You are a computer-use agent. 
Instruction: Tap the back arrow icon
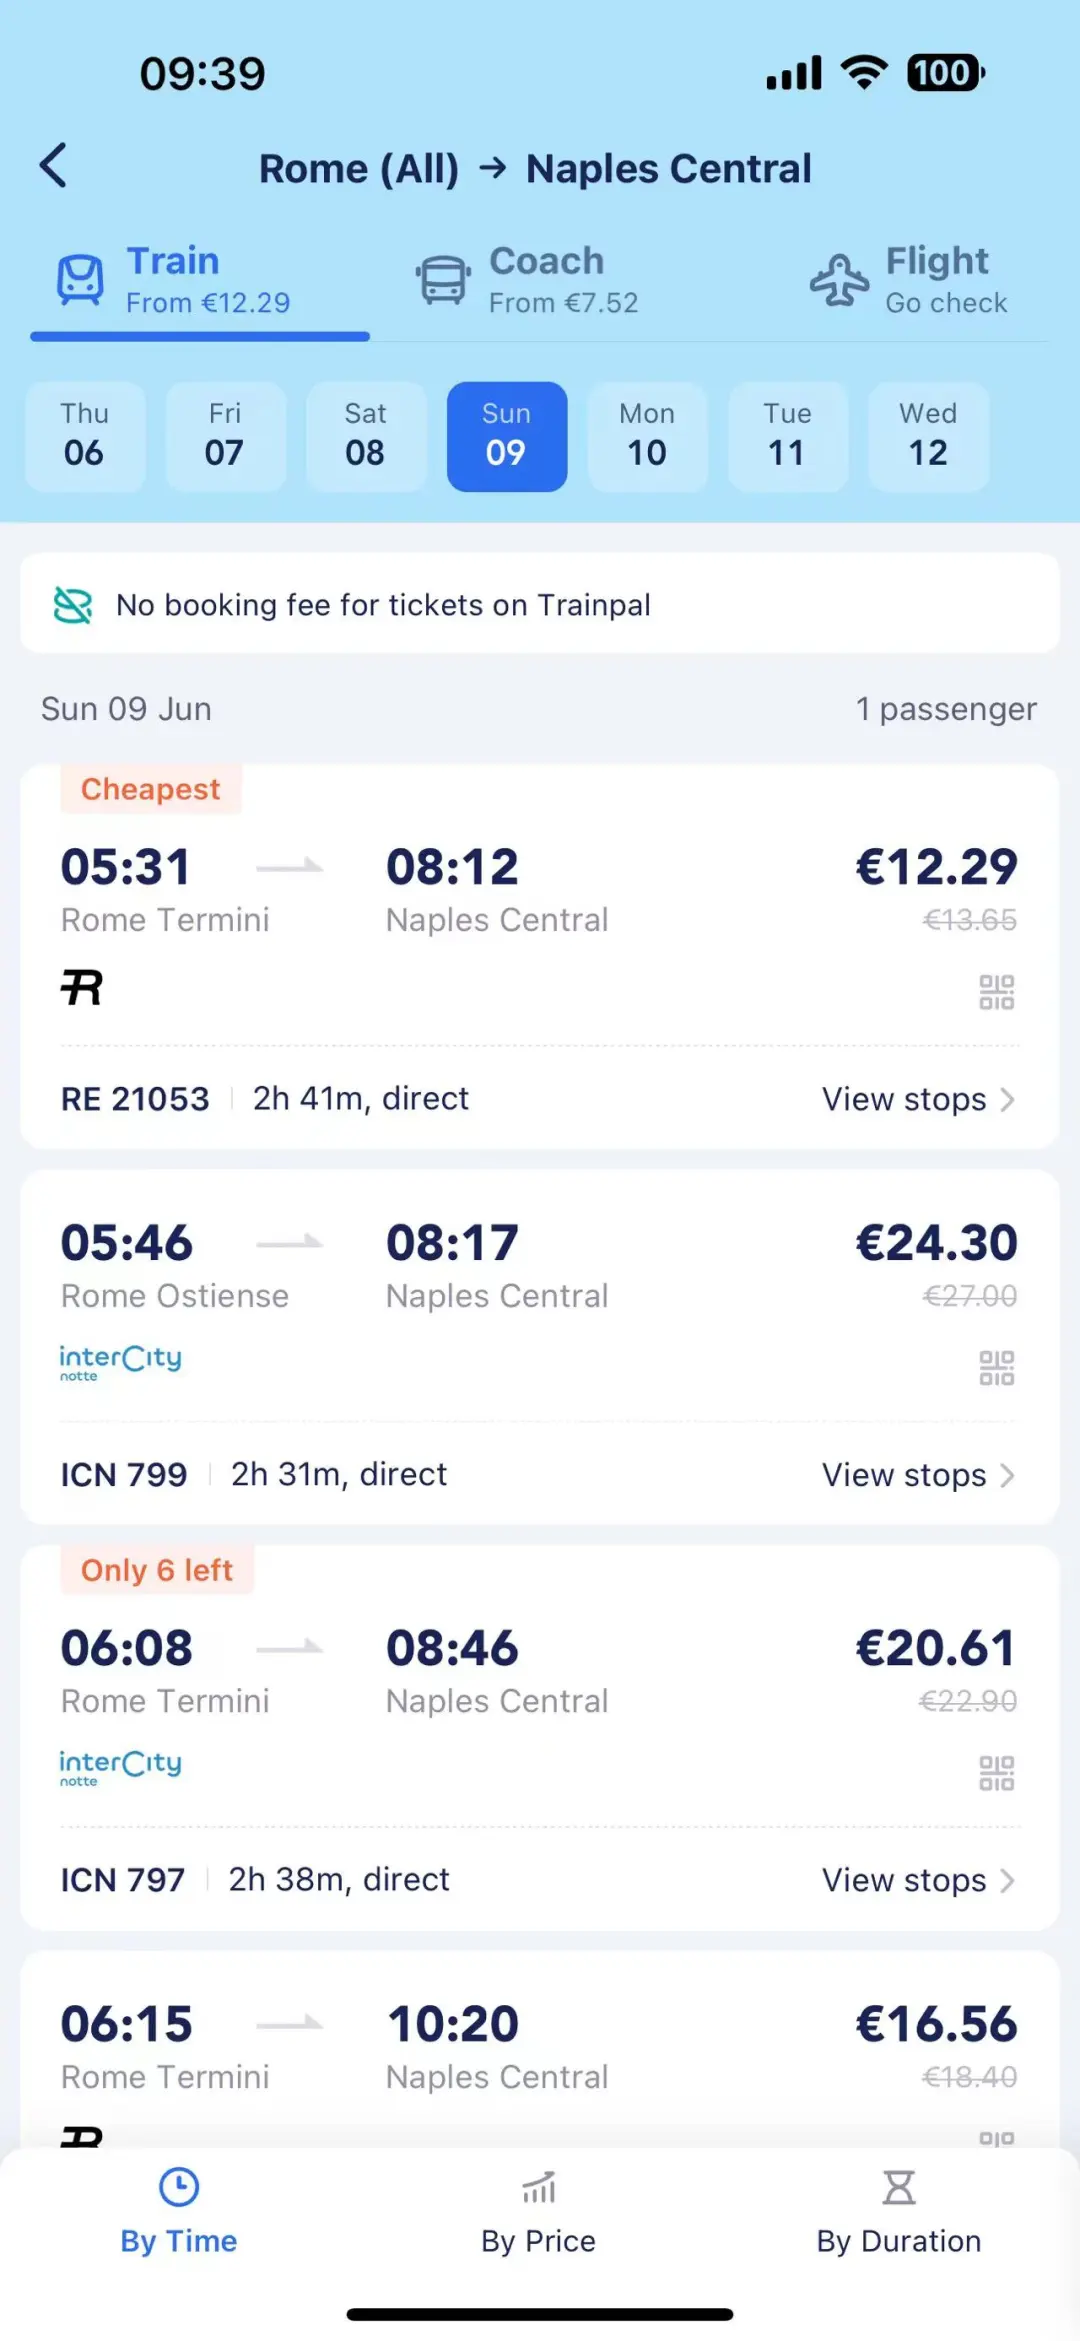54,166
